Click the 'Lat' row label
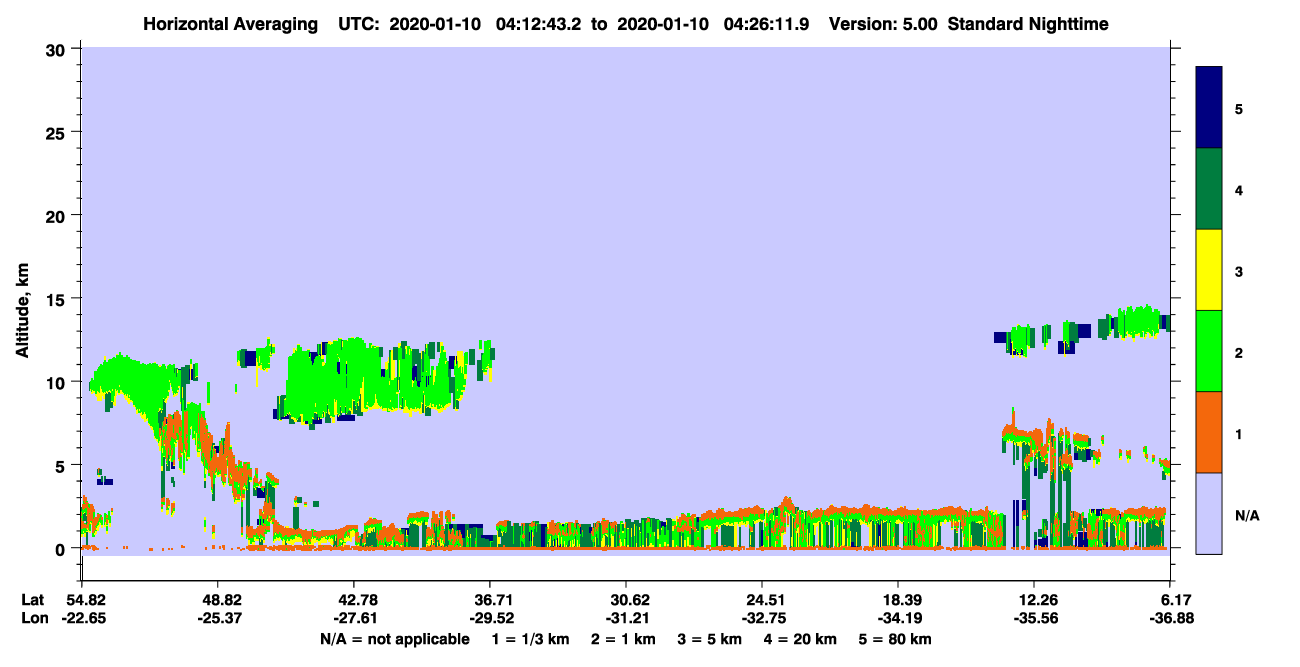This screenshot has width=1300, height=667. tap(31, 600)
